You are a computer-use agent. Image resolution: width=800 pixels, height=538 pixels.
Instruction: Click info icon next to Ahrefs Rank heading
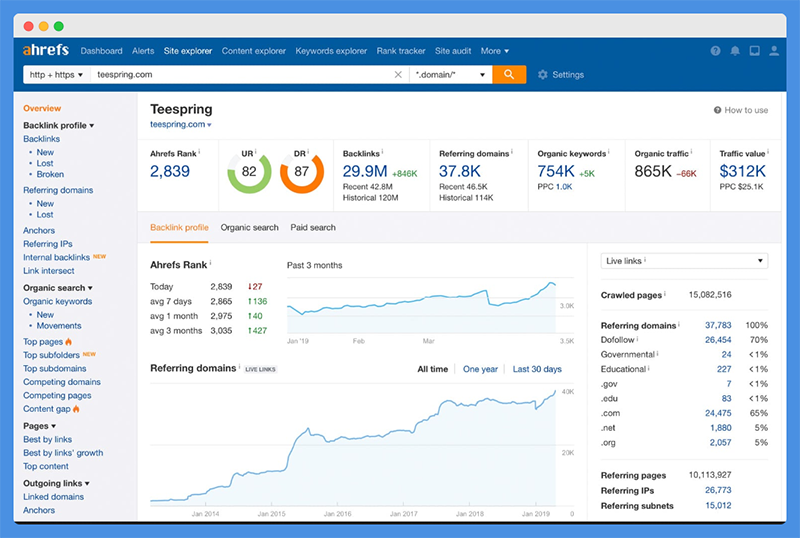pyautogui.click(x=210, y=263)
